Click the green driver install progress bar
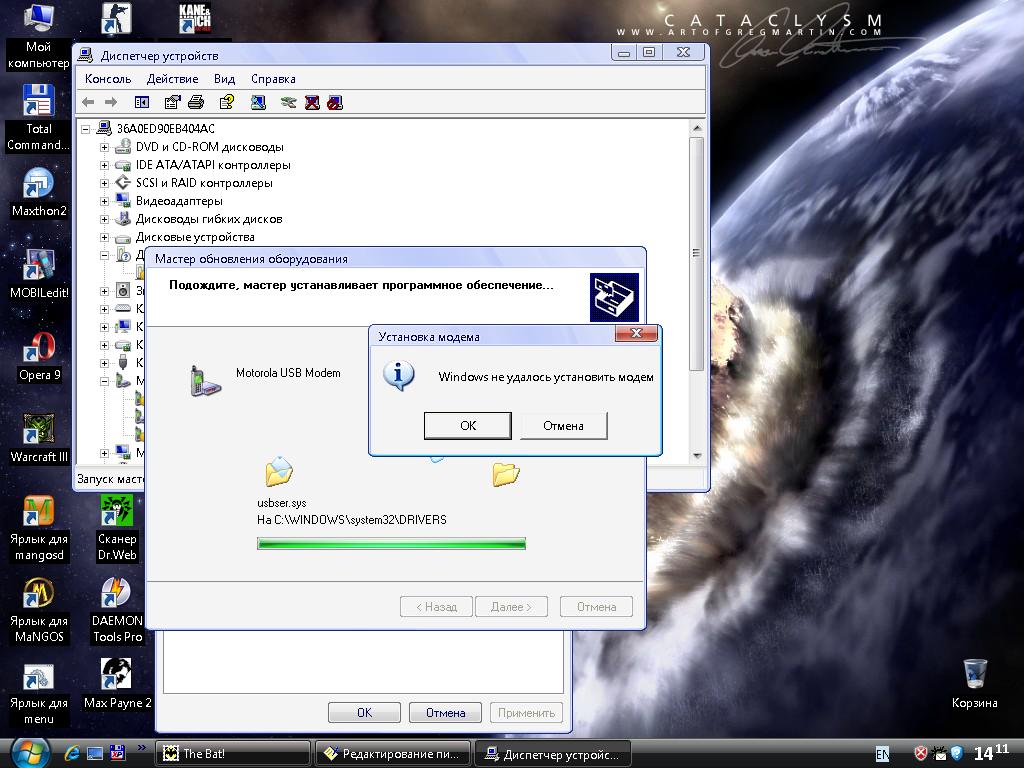The image size is (1024, 768). click(x=391, y=543)
